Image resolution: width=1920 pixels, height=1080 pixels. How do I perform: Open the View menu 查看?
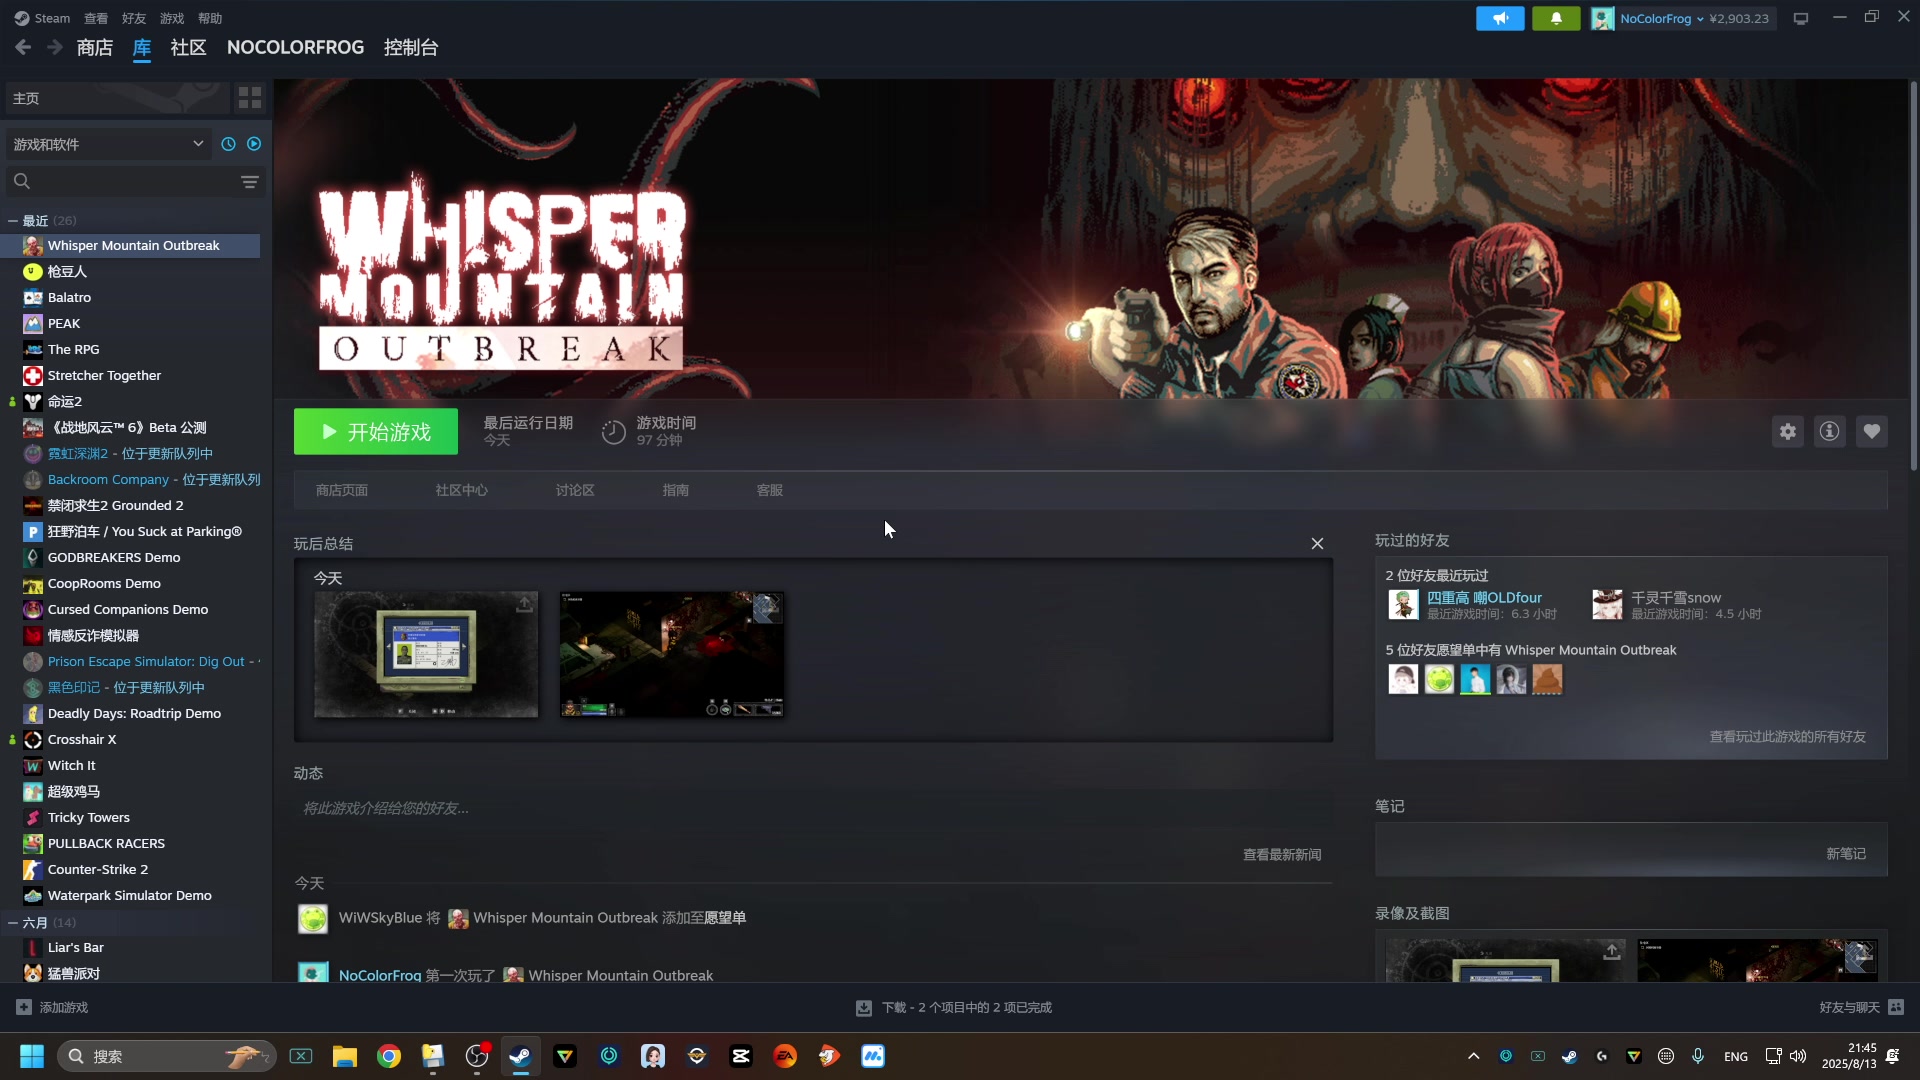click(x=96, y=18)
